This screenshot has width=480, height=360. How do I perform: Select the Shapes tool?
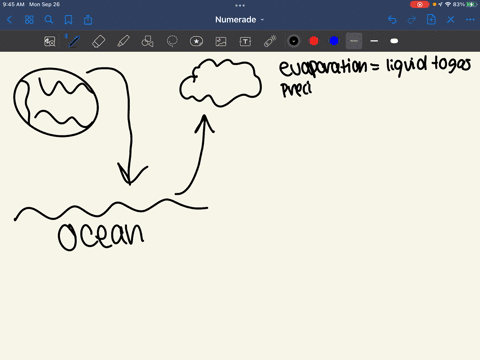[x=147, y=41]
